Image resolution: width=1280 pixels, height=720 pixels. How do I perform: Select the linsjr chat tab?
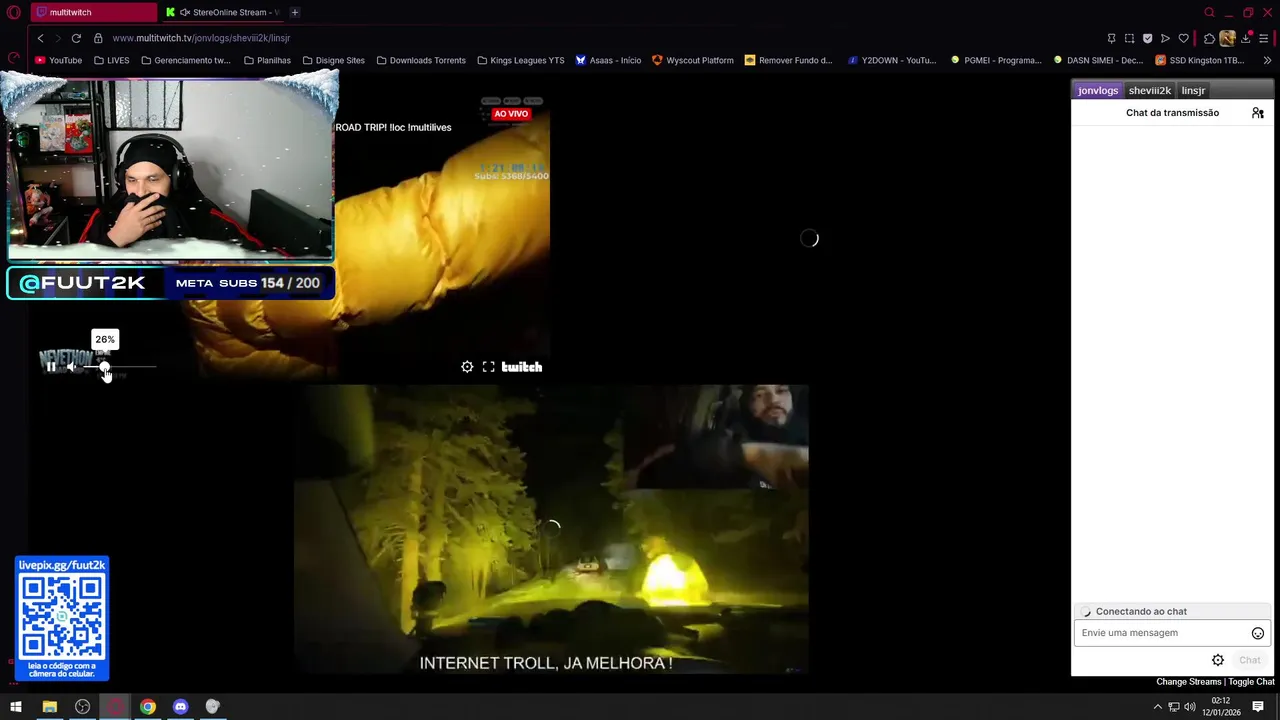tap(1193, 90)
